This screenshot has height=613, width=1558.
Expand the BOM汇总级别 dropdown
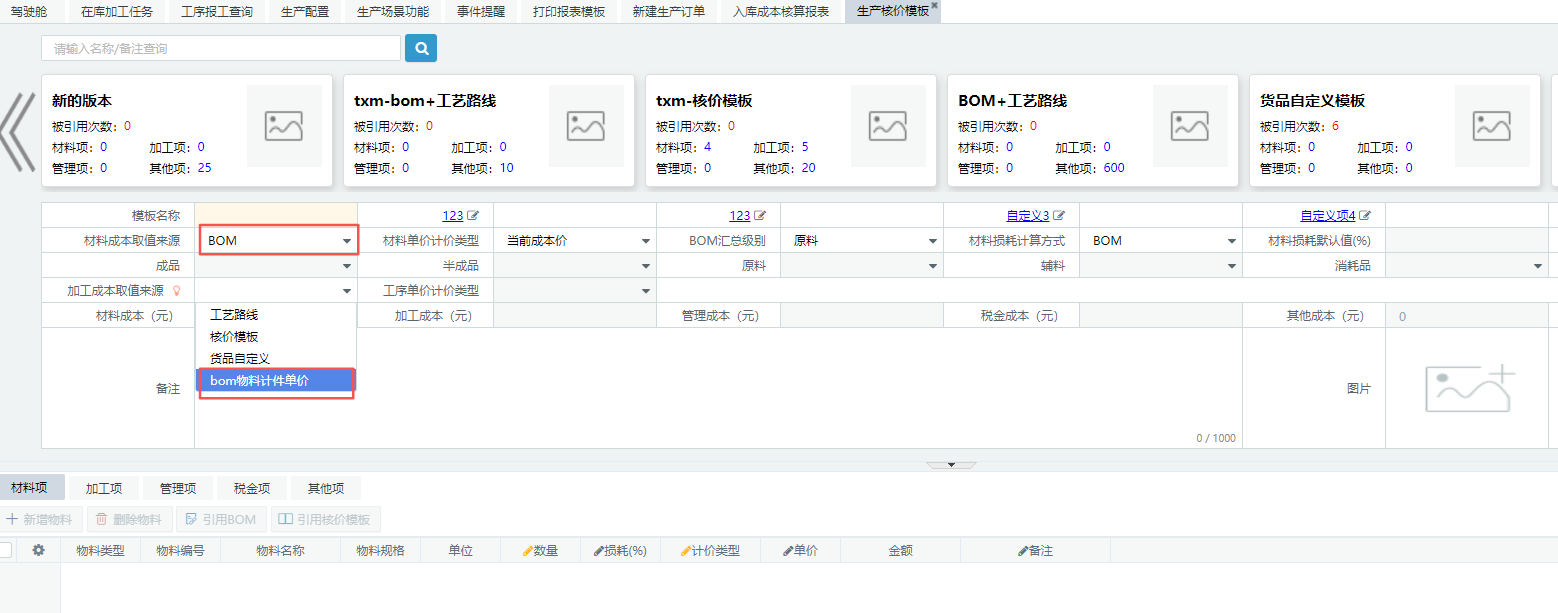click(863, 241)
